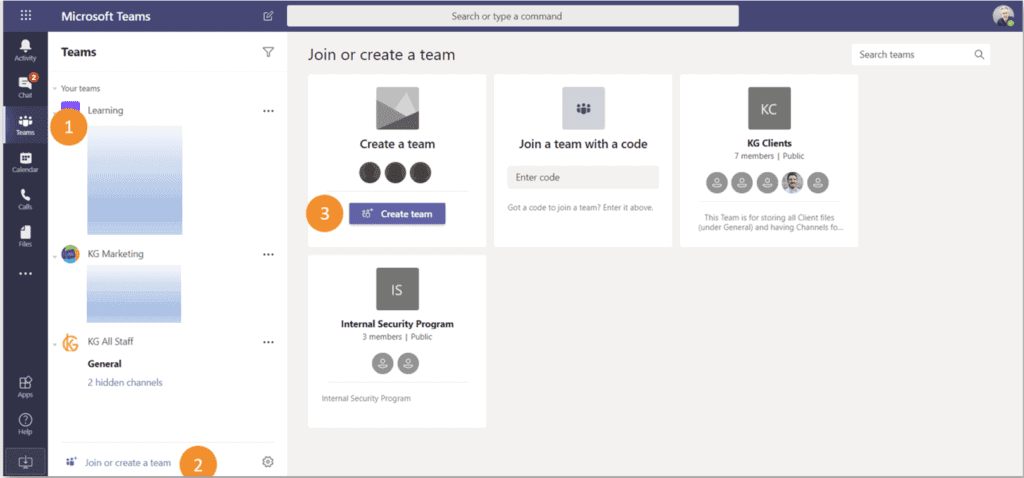Open the KG Clients team title
Viewport: 1024px width, 478px height.
click(x=769, y=143)
